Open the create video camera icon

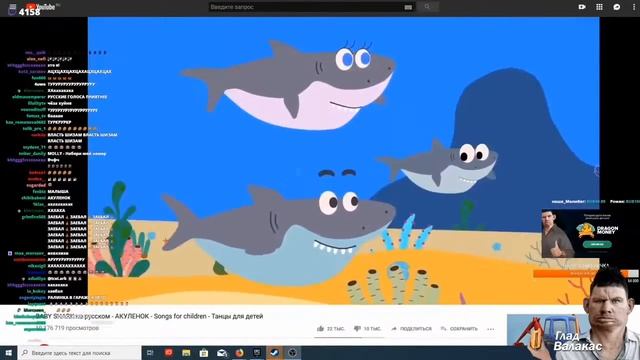582,7
